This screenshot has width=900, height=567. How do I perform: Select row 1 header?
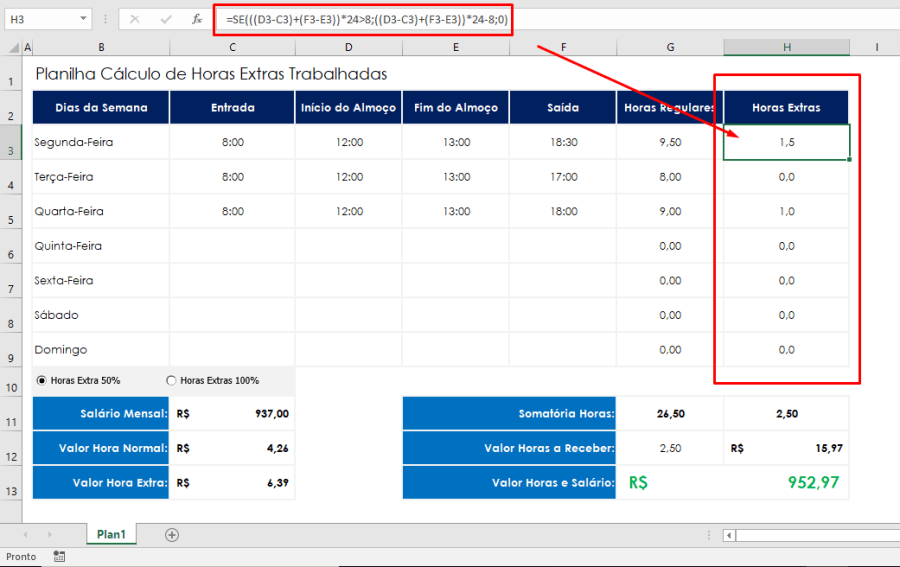click(11, 73)
